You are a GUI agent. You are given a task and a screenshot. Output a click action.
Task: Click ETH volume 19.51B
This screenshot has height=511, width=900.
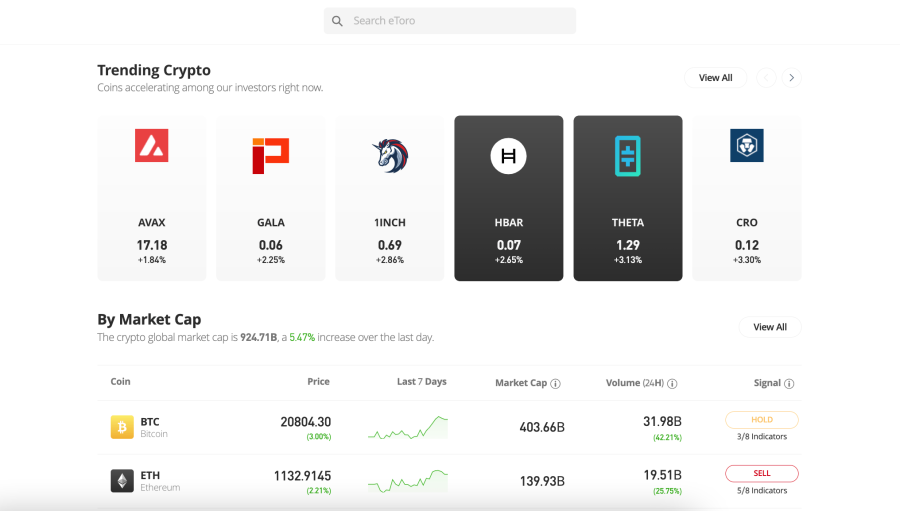(662, 475)
